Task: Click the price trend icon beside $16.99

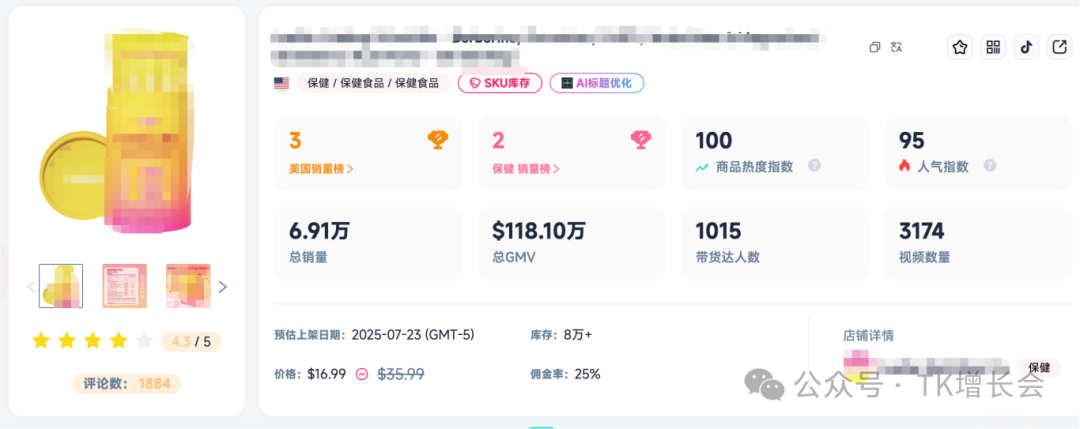Action: point(362,374)
